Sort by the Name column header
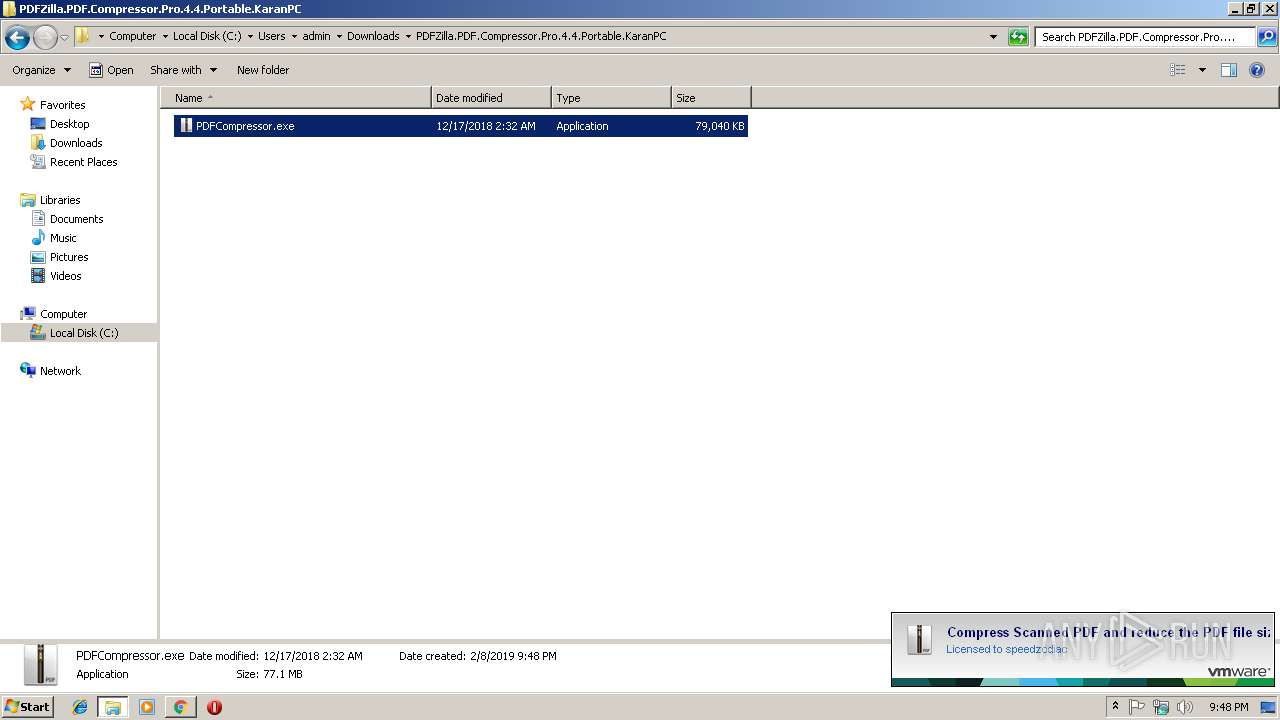The width and height of the screenshot is (1280, 720). point(296,98)
